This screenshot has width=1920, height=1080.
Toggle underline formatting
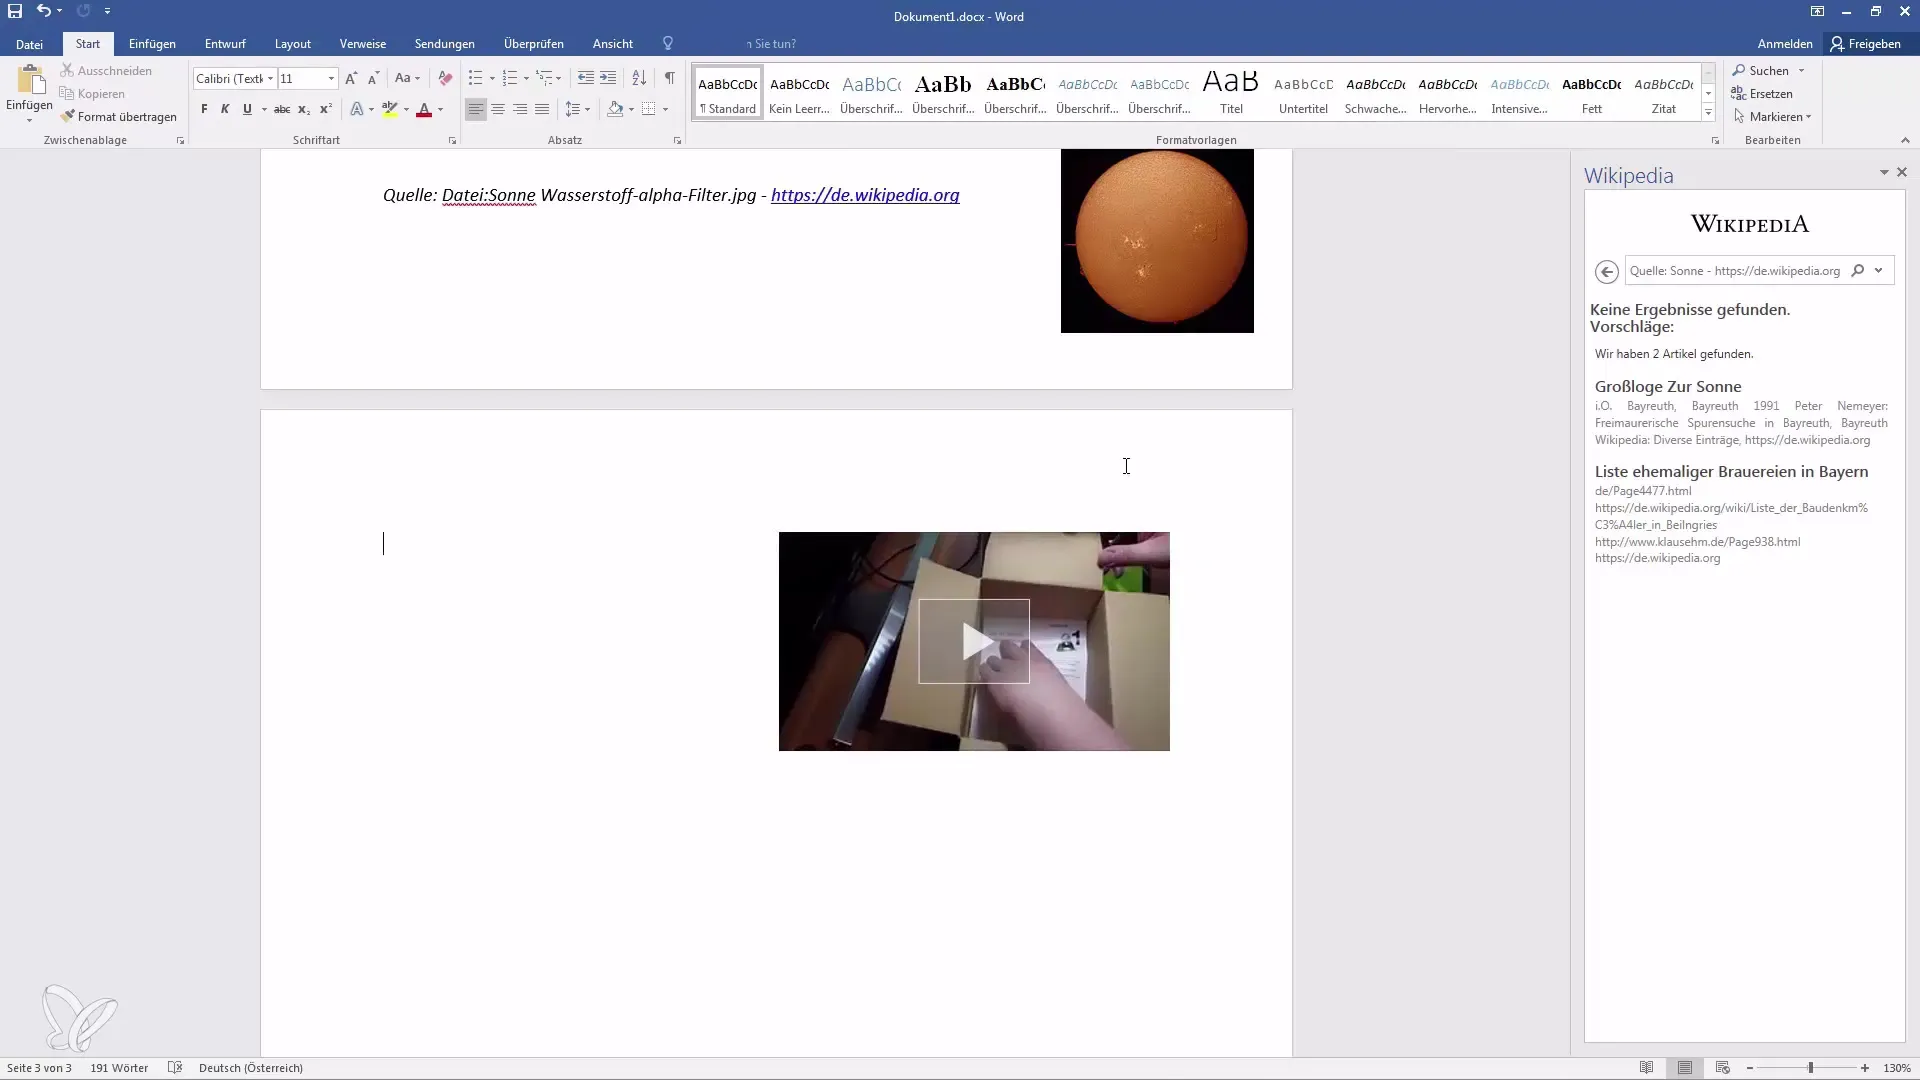coord(247,109)
